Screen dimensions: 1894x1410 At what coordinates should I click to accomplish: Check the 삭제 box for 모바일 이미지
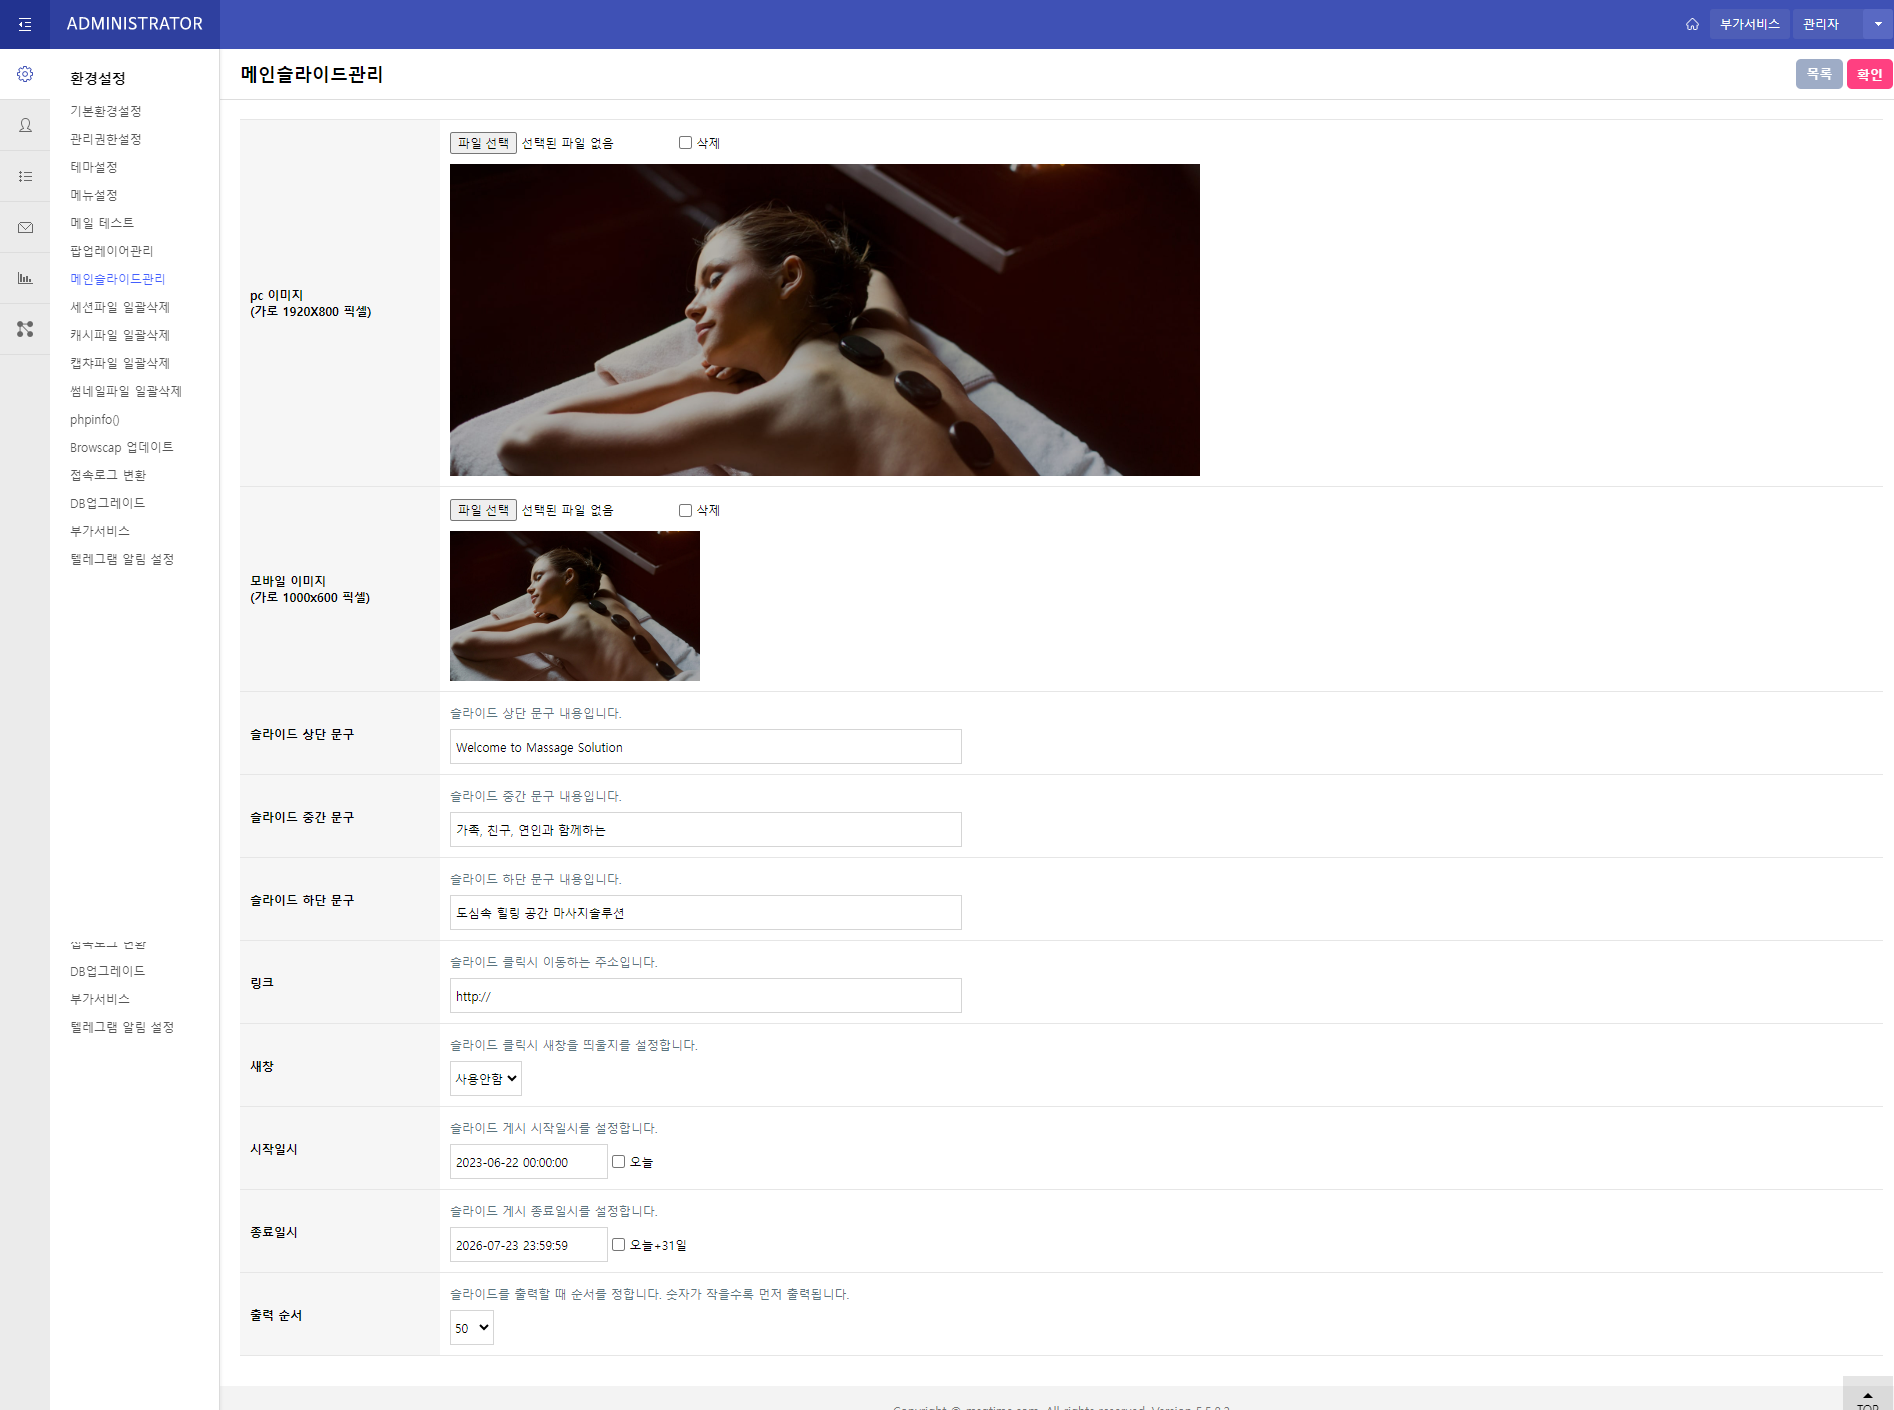coord(685,510)
